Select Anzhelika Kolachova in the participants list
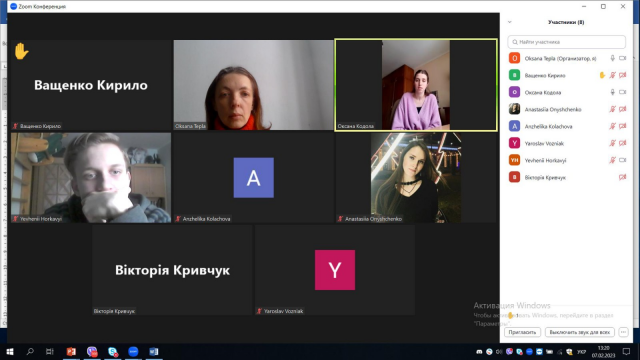Screen dimensions: 640x360 click(x=567, y=127)
